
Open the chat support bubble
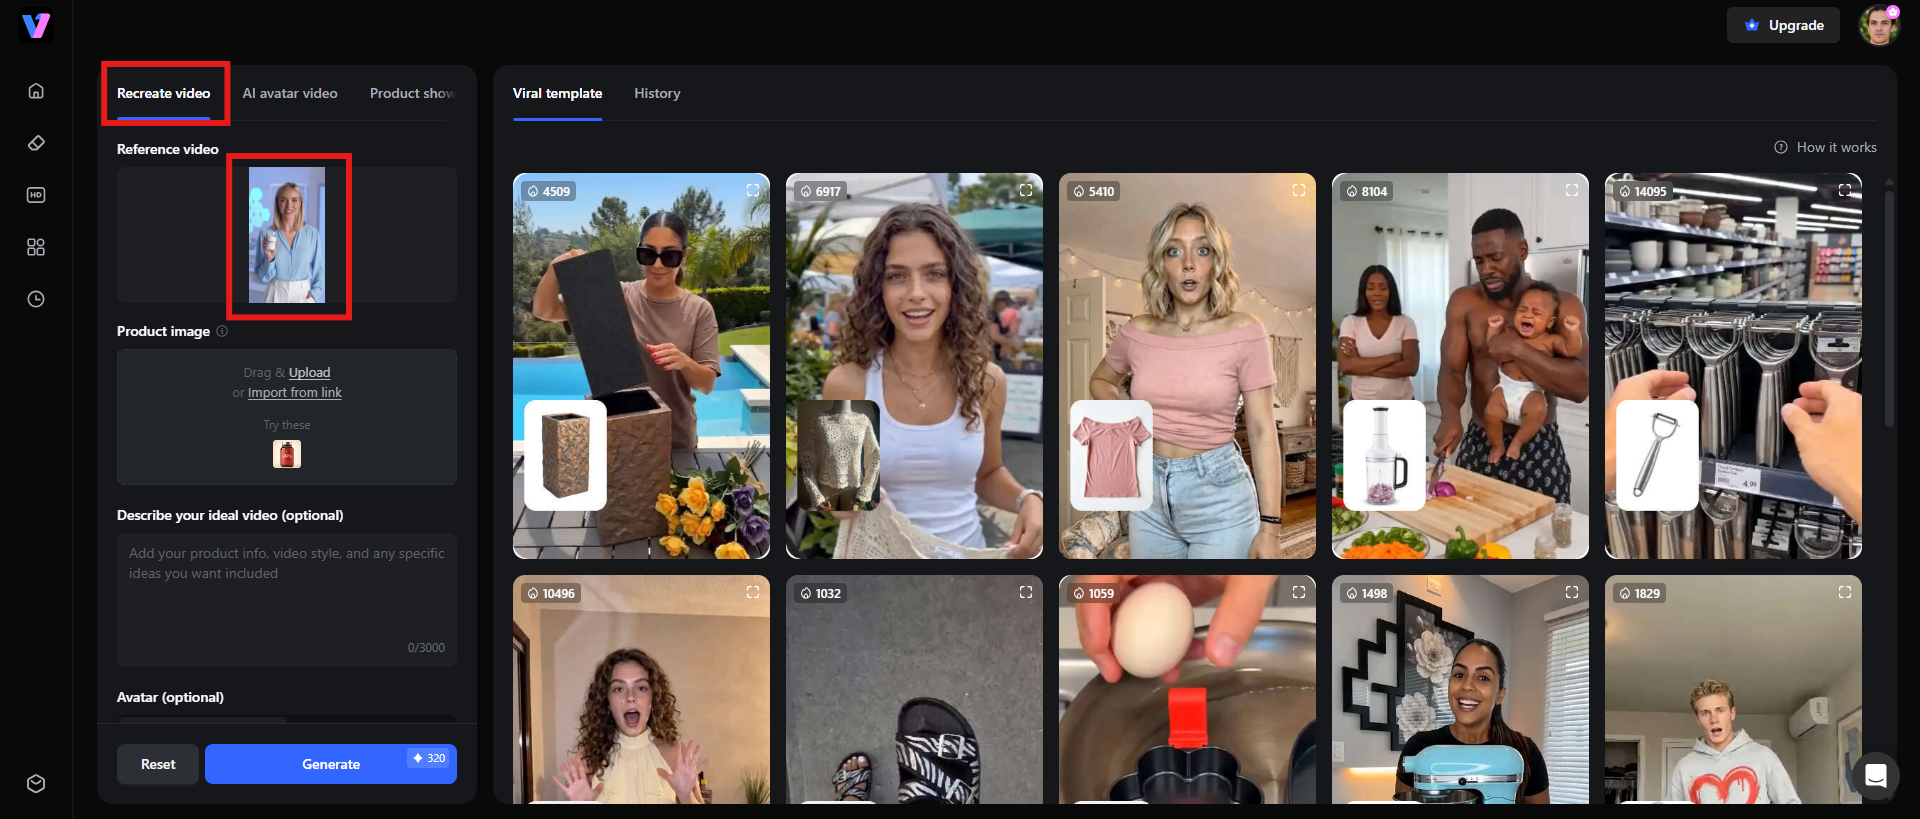[1876, 775]
